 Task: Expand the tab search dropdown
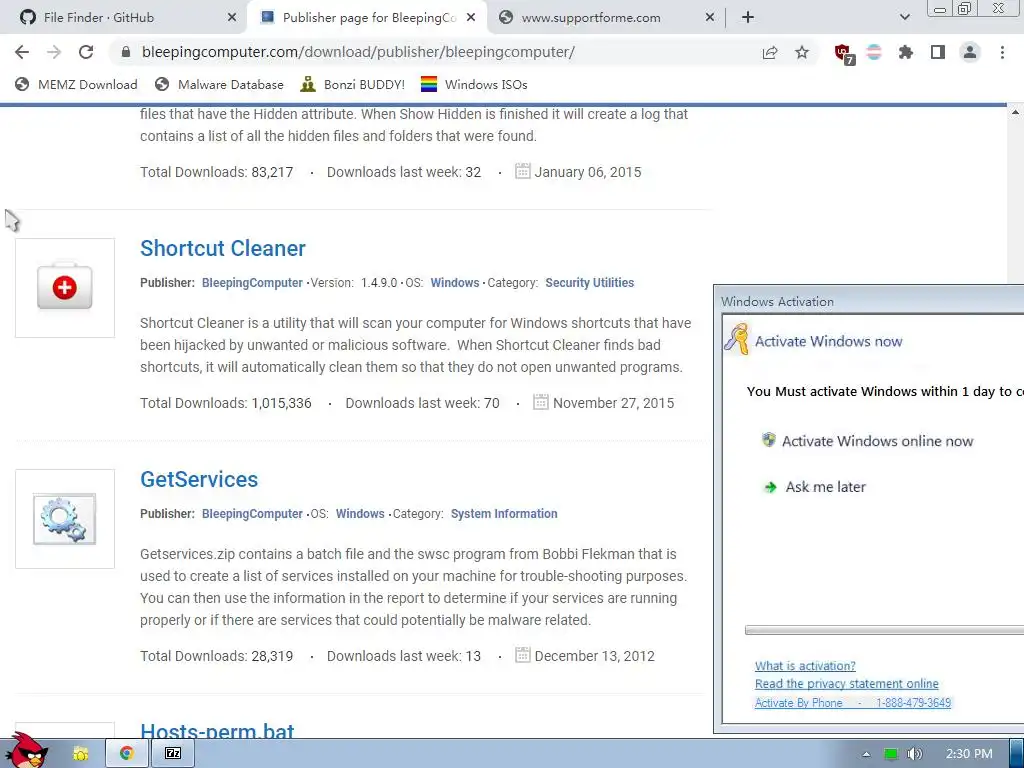(x=904, y=18)
